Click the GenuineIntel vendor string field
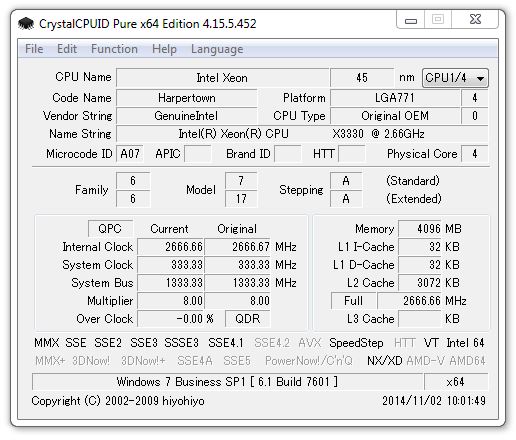Image resolution: width=516 pixels, height=440 pixels. tap(187, 116)
